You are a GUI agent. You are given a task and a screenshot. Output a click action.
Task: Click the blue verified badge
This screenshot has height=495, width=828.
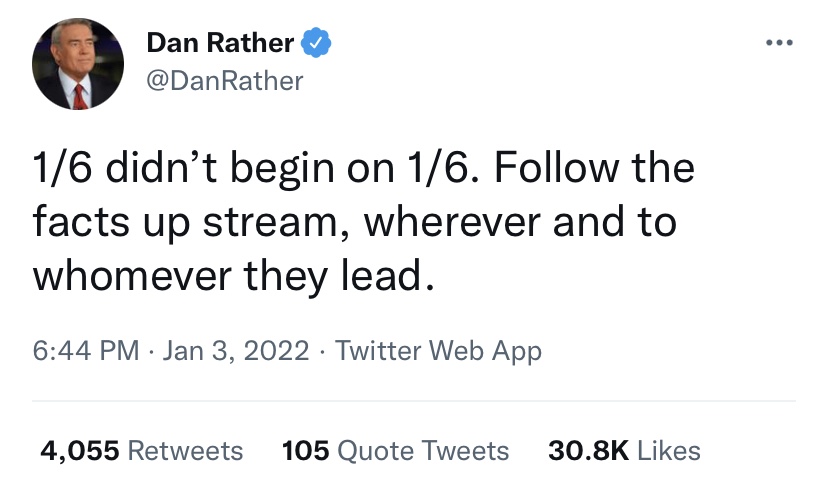[318, 43]
